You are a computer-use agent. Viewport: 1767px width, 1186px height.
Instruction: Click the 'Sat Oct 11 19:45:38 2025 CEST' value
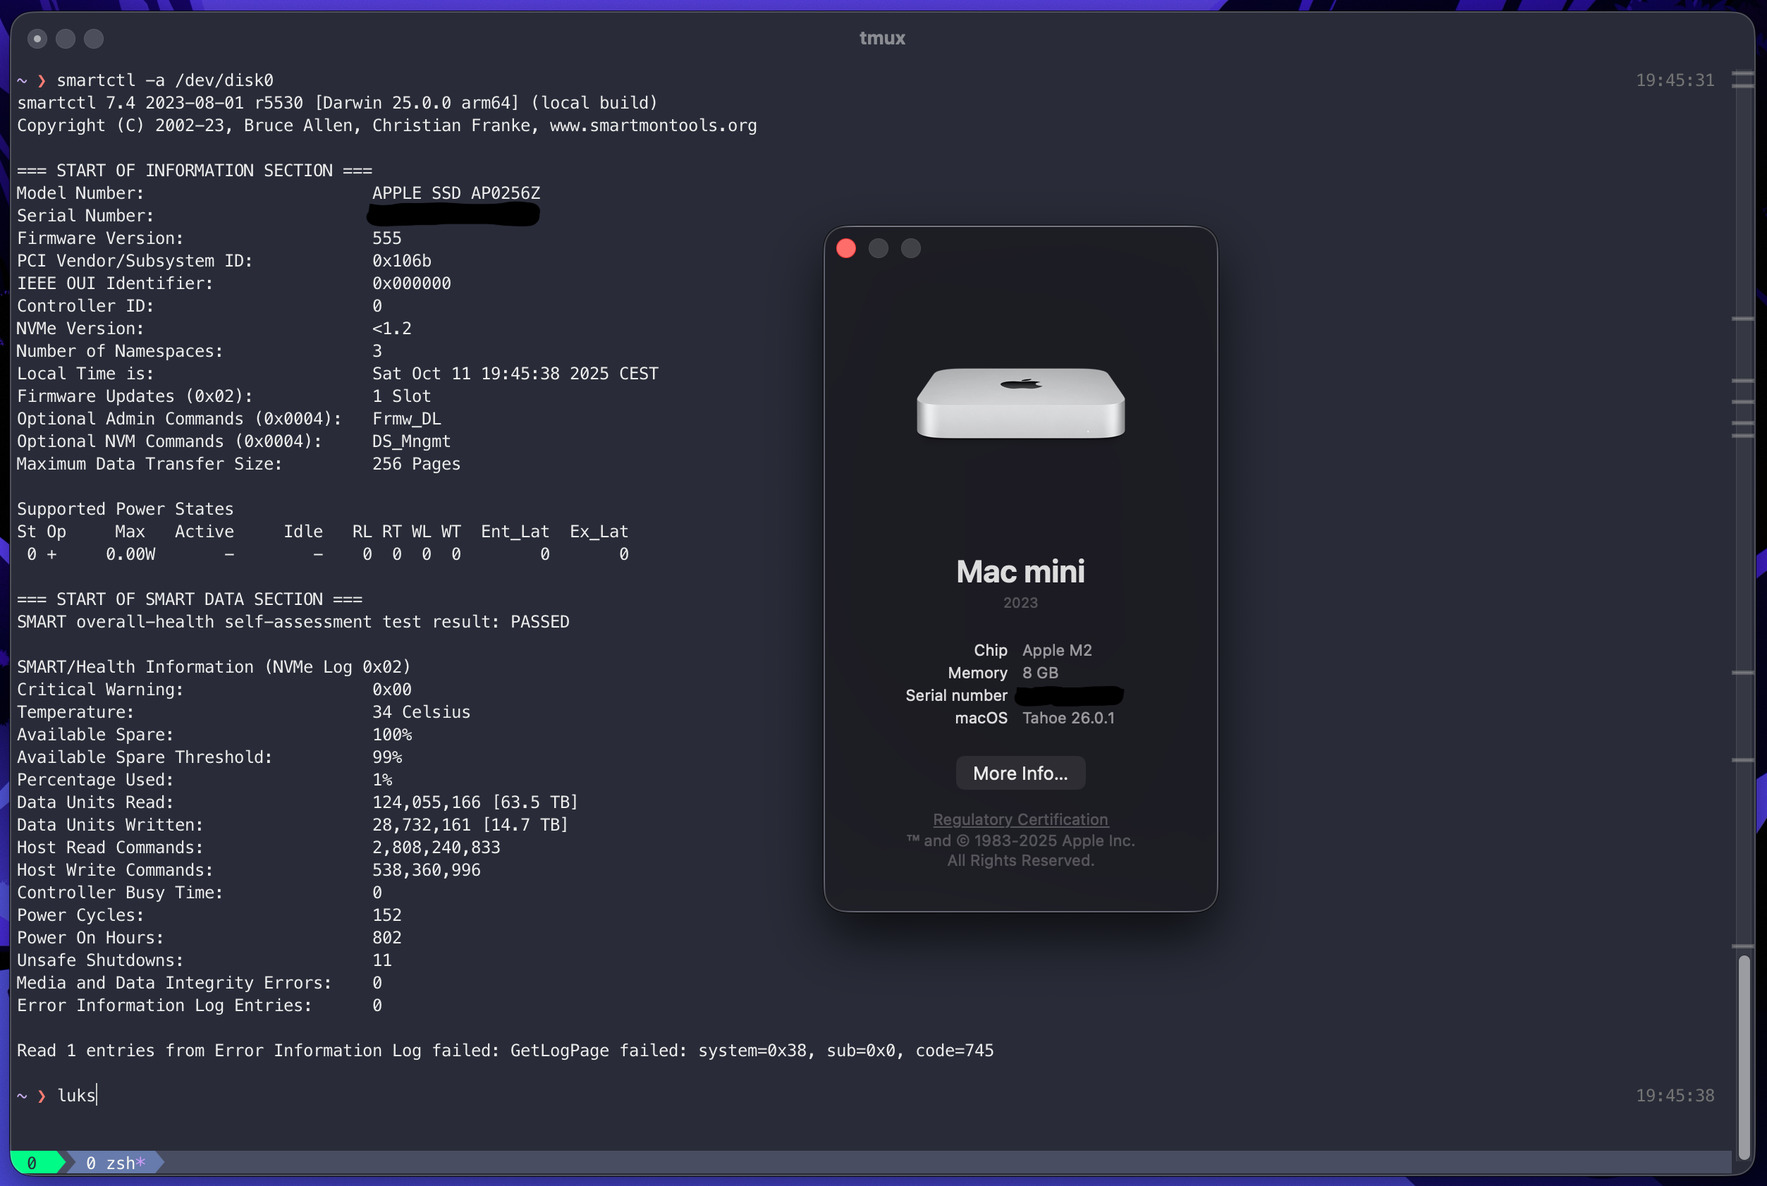[515, 374]
